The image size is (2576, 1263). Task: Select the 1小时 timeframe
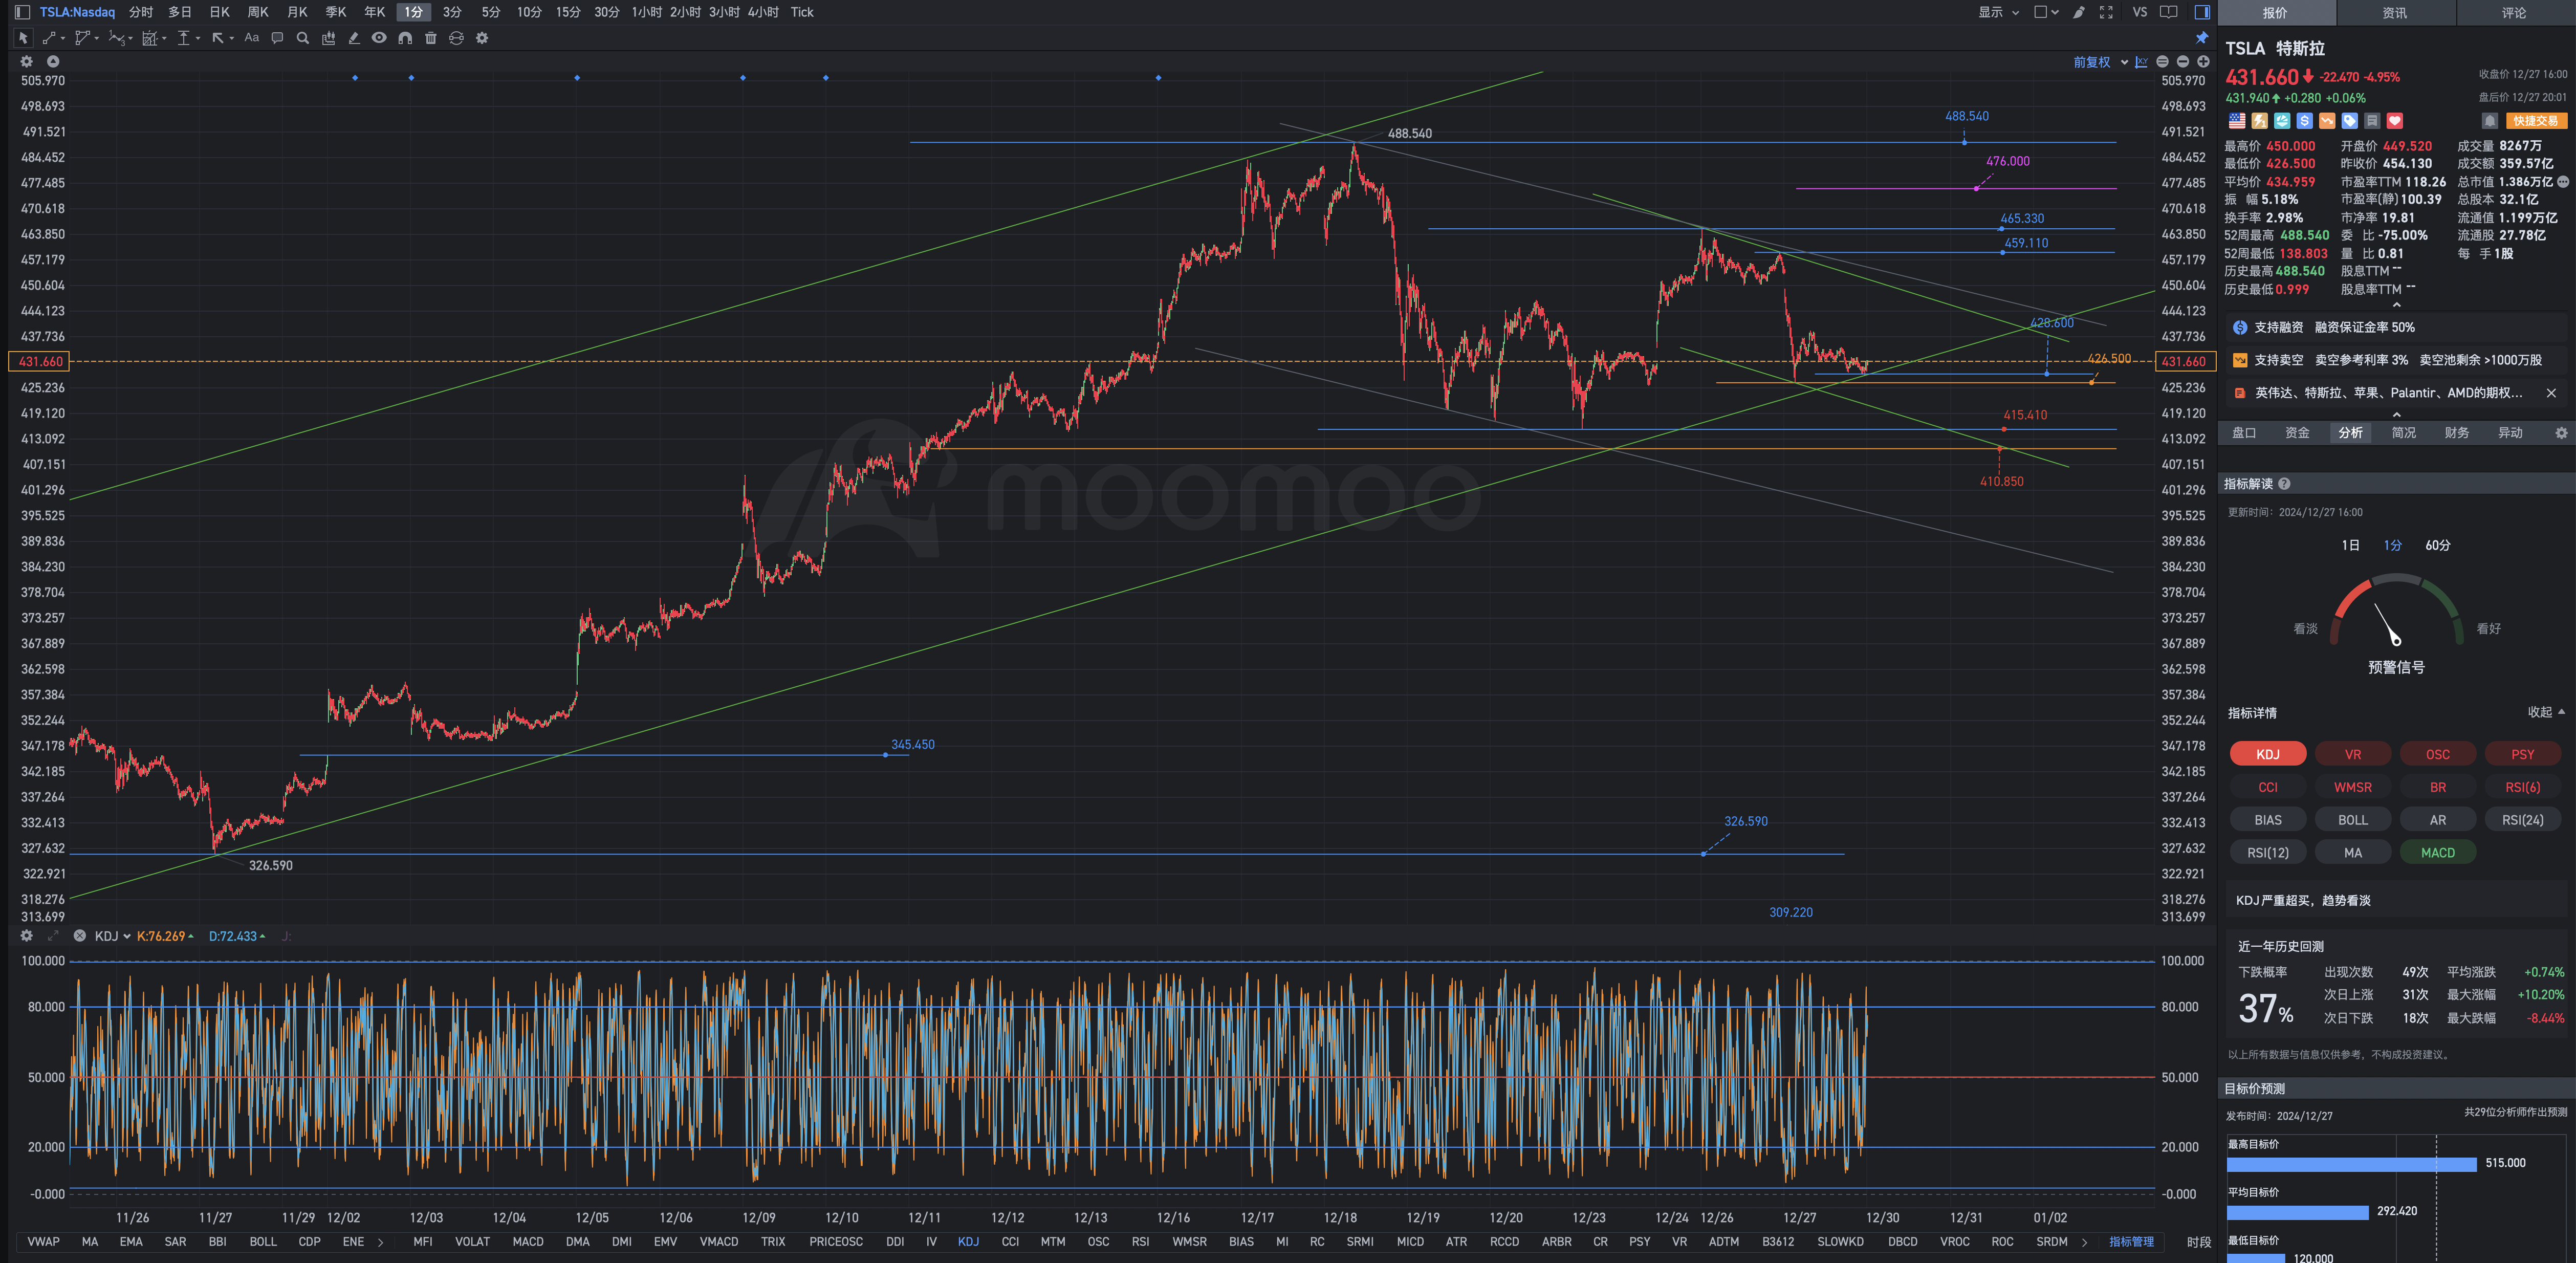pos(646,12)
